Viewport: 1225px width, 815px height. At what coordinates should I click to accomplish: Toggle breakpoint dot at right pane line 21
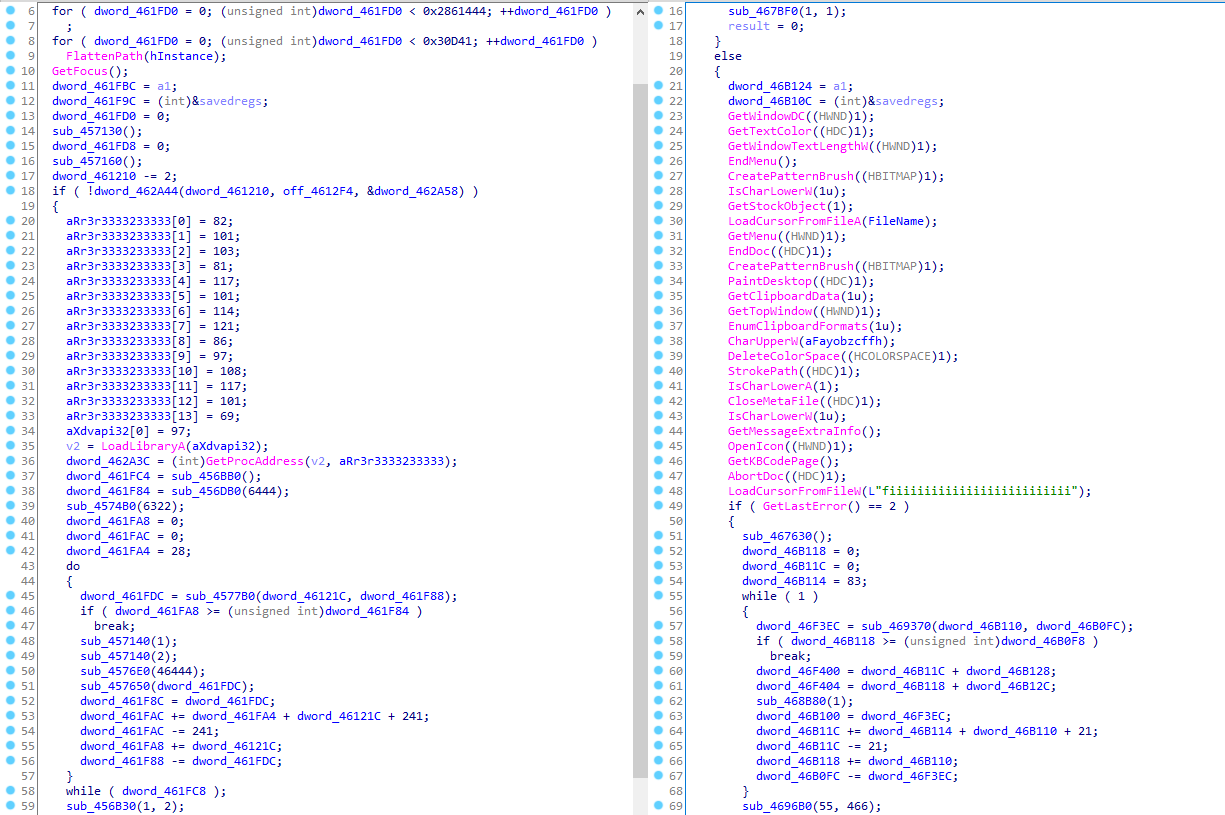click(x=658, y=86)
